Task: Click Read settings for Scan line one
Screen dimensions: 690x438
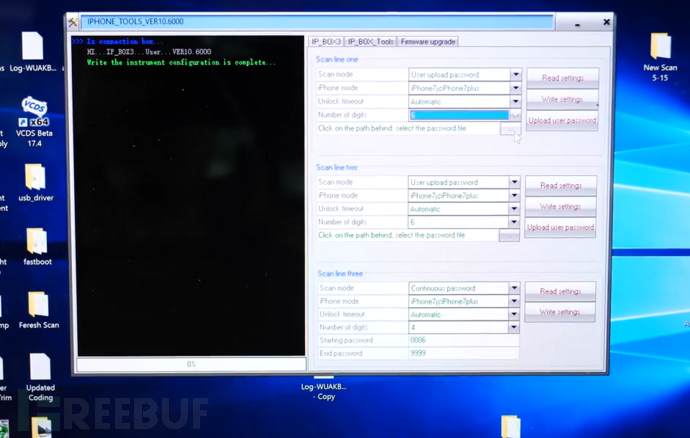Action: click(562, 78)
